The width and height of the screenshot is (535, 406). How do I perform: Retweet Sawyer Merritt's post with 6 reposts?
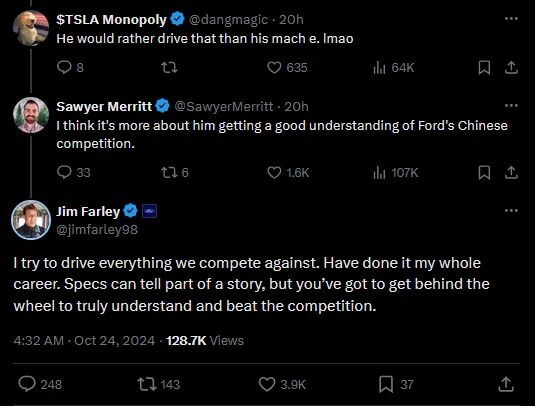point(175,172)
